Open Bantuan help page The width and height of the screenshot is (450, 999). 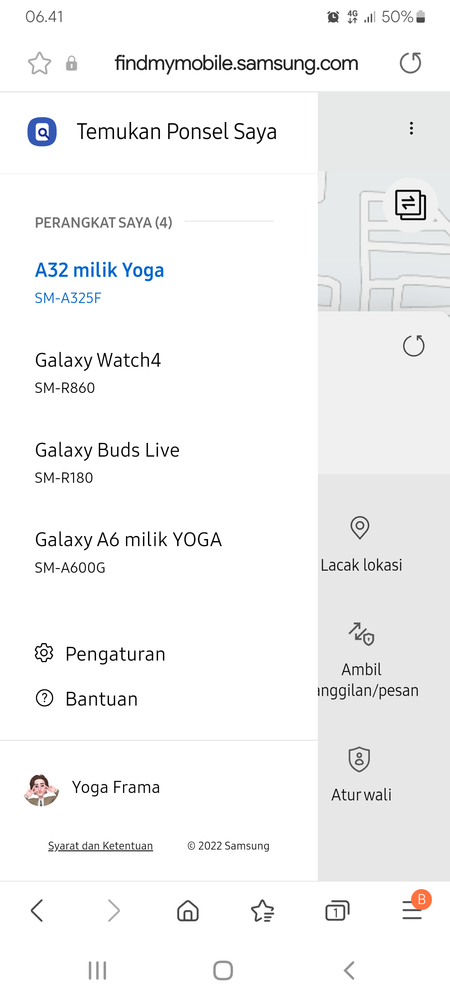click(86, 698)
